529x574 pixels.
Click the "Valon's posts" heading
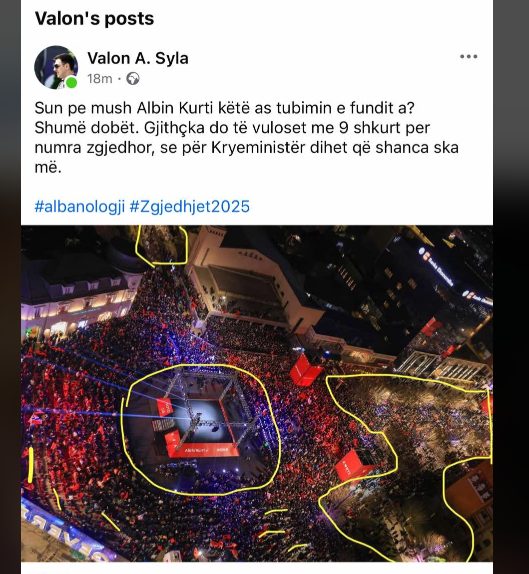pos(94,19)
